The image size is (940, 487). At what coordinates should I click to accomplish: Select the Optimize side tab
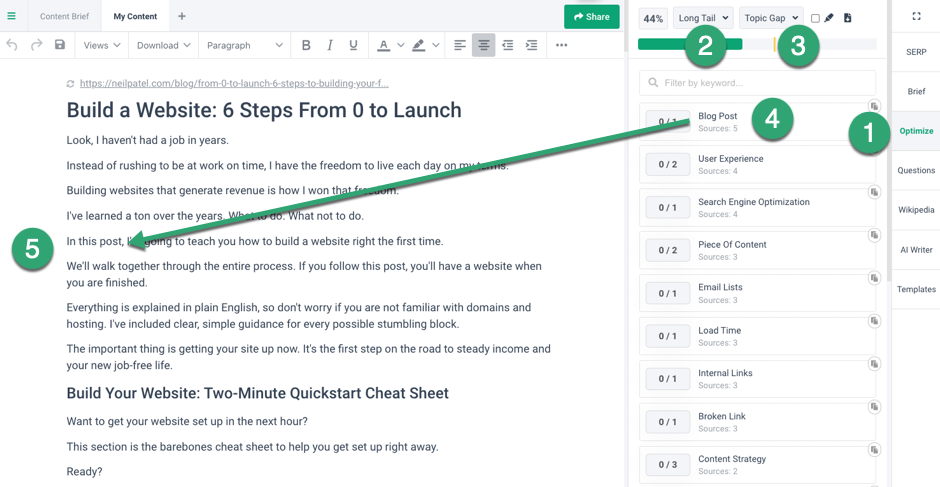[x=916, y=131]
